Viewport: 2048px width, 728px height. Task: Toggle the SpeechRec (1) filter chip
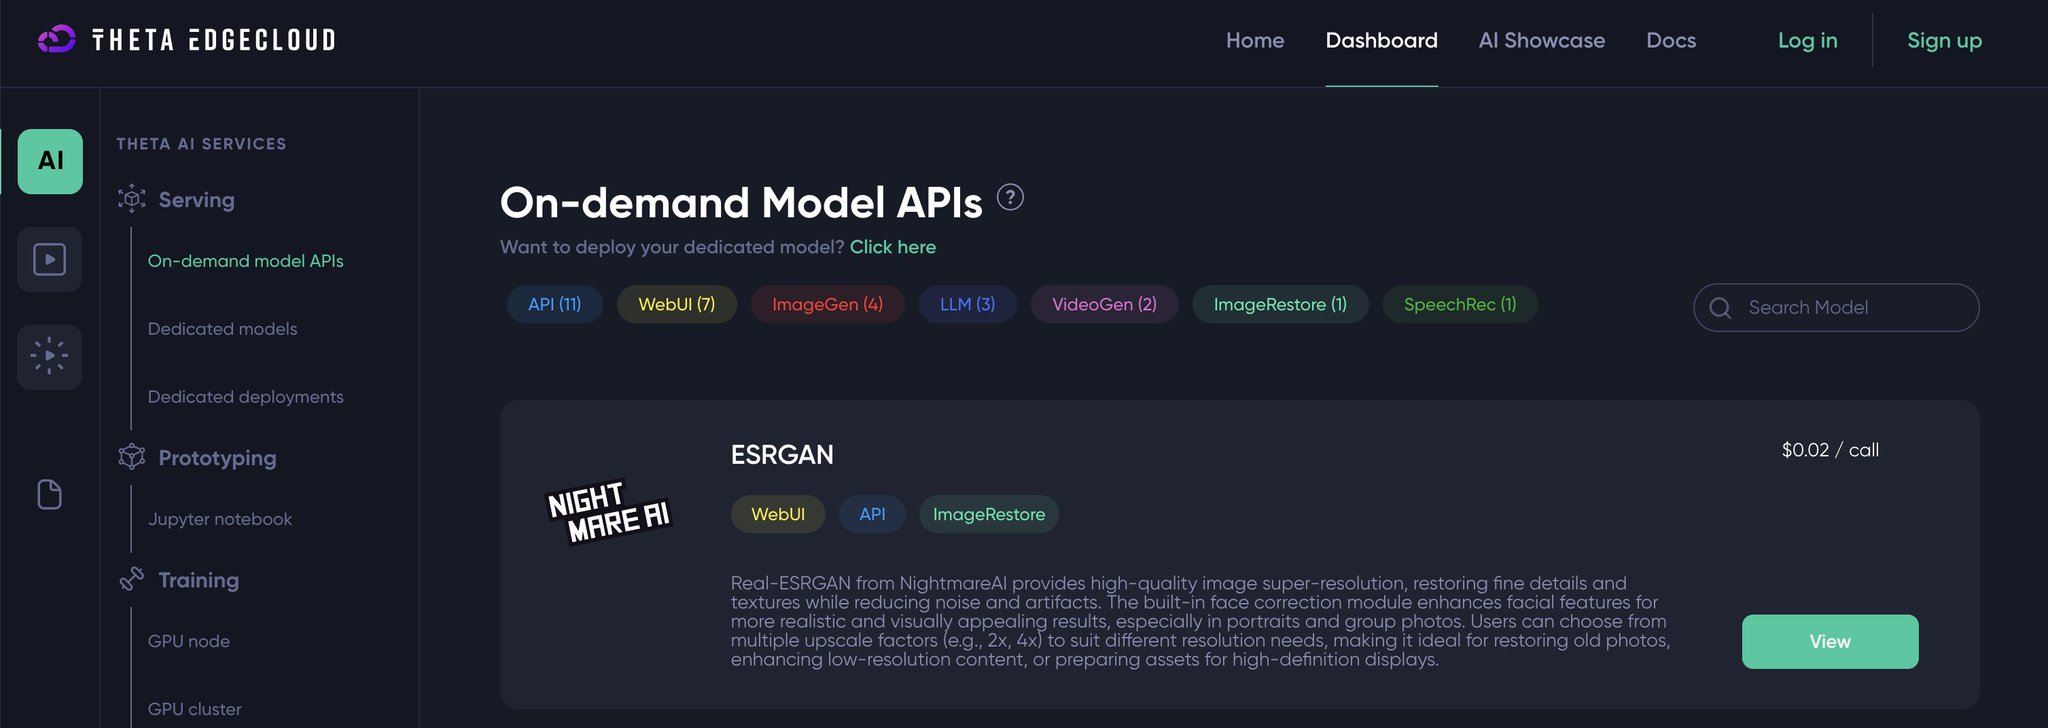(1460, 304)
